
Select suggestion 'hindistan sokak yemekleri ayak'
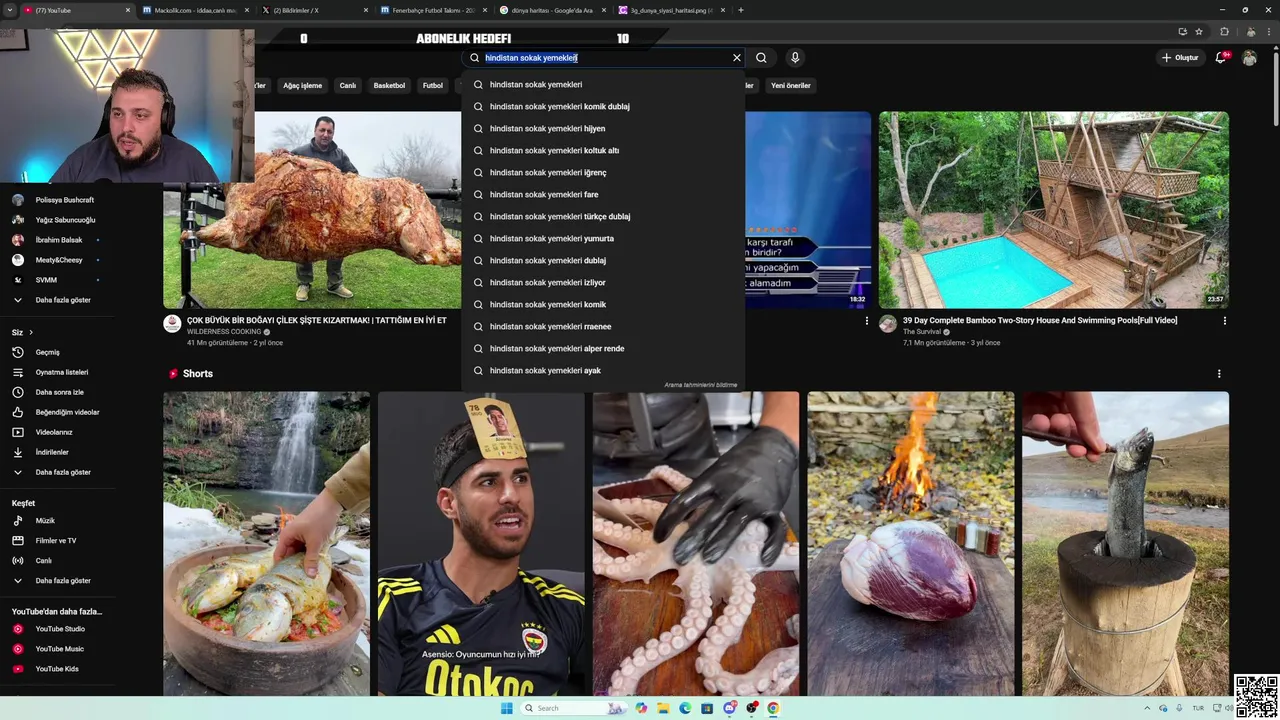click(603, 371)
